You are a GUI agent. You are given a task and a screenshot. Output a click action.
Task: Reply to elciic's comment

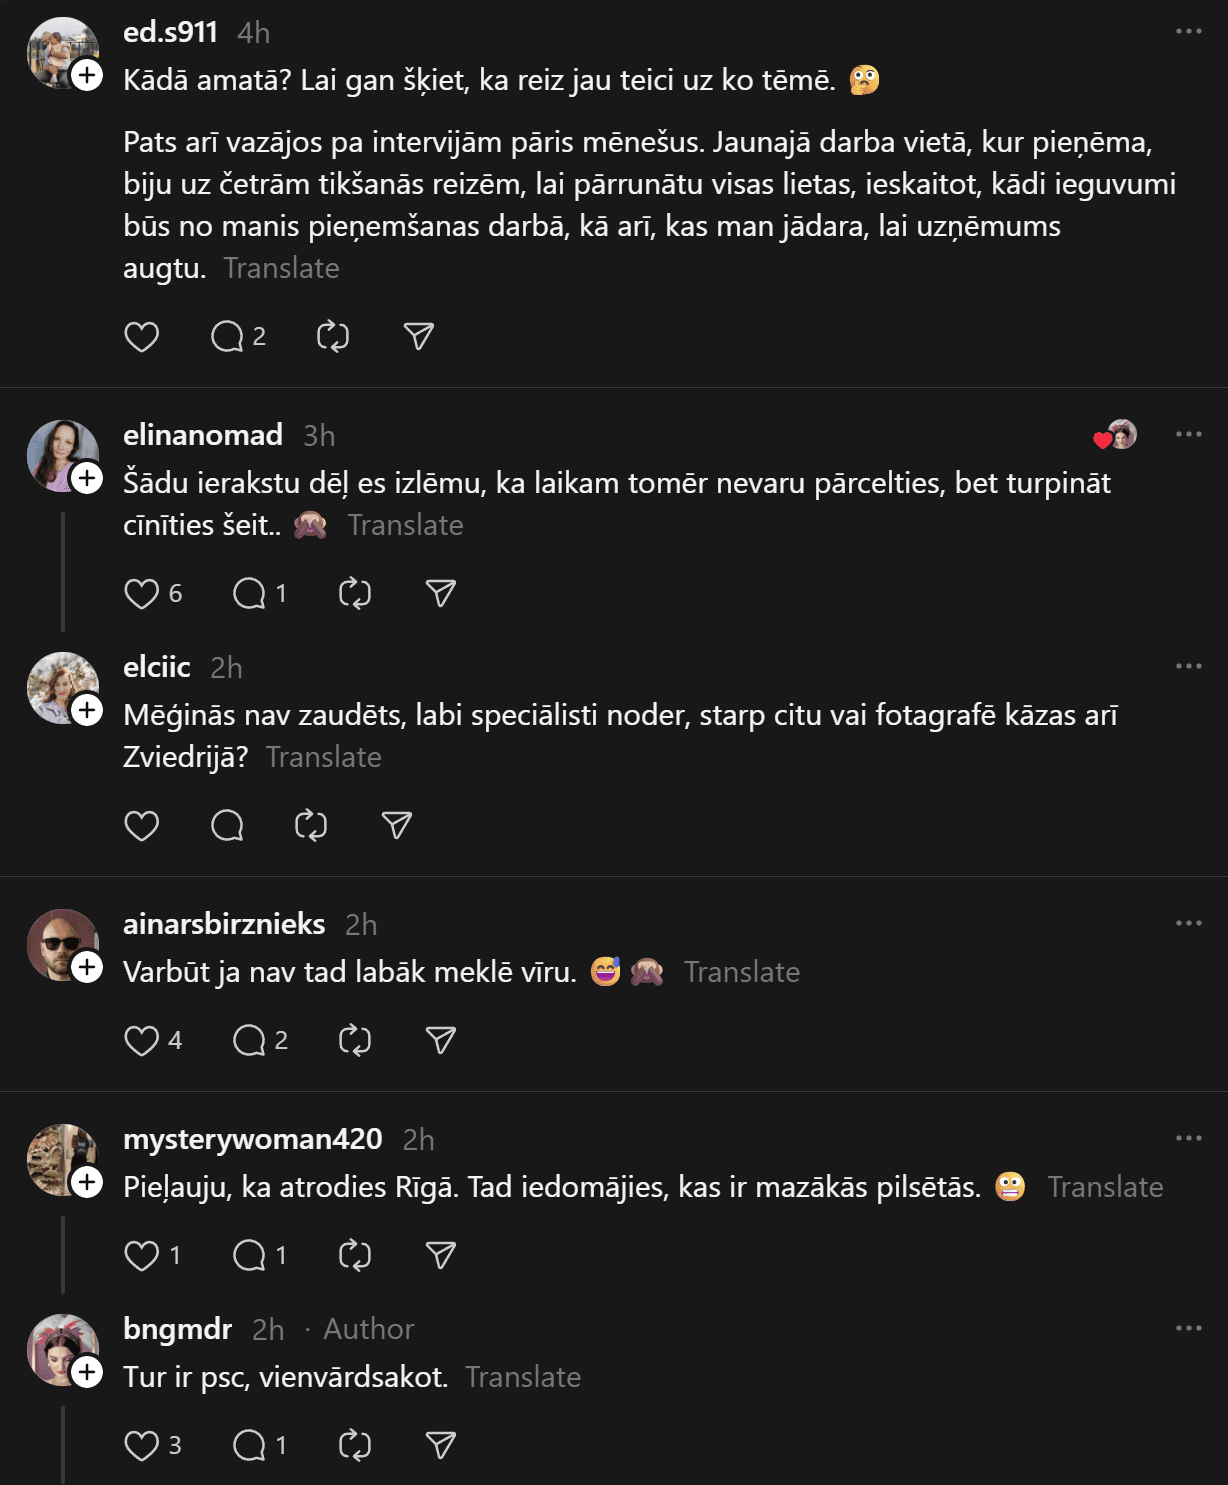tap(228, 826)
